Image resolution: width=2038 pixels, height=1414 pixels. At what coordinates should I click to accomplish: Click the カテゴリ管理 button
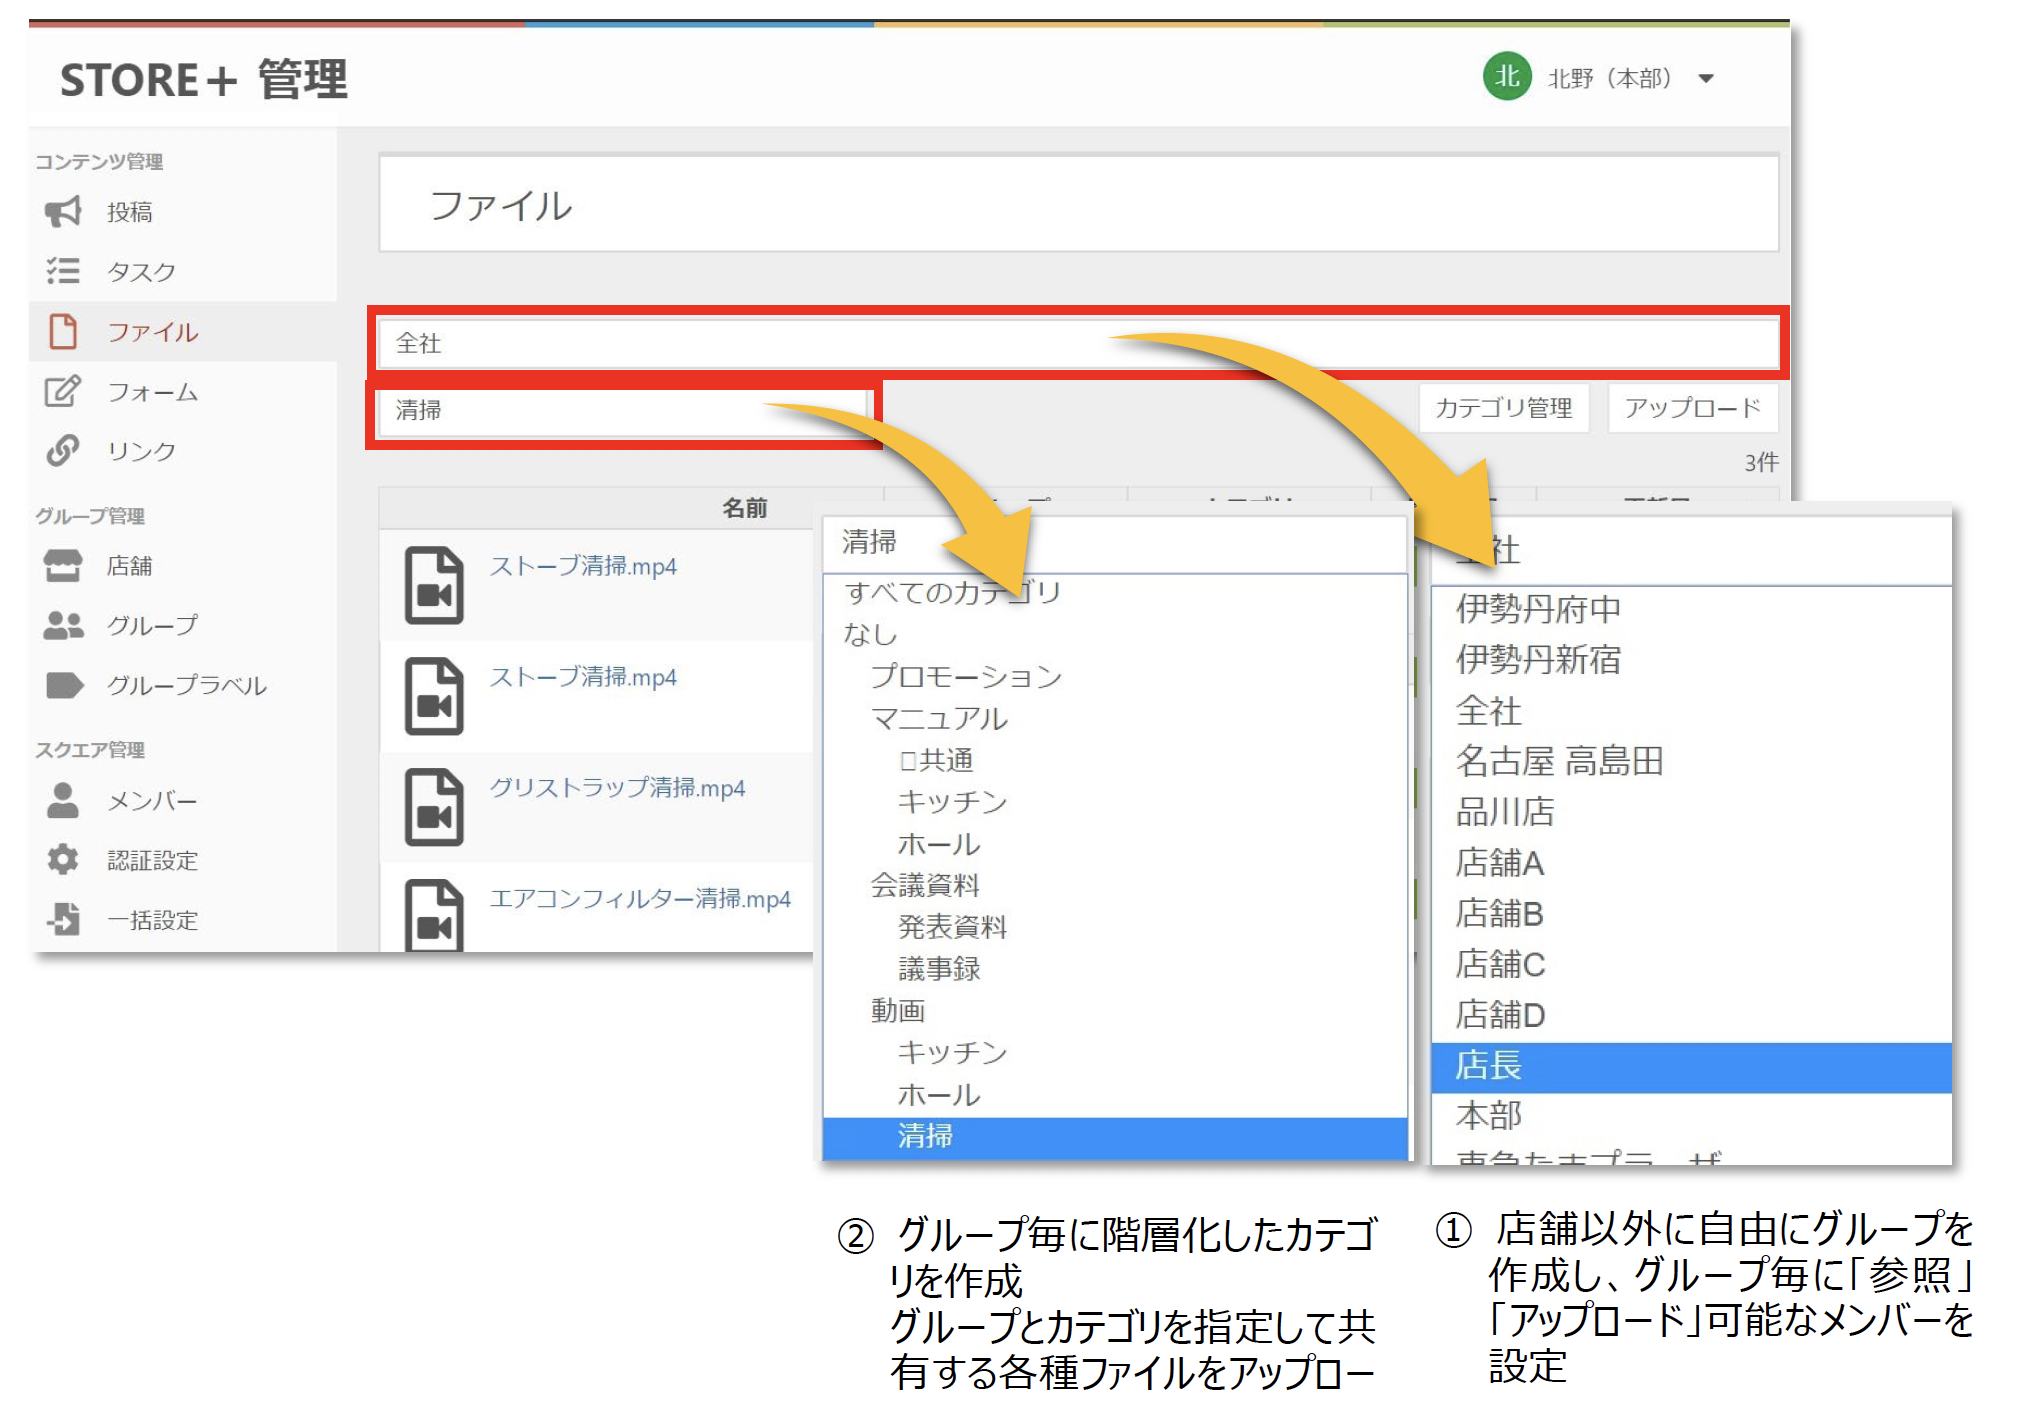pos(1503,408)
